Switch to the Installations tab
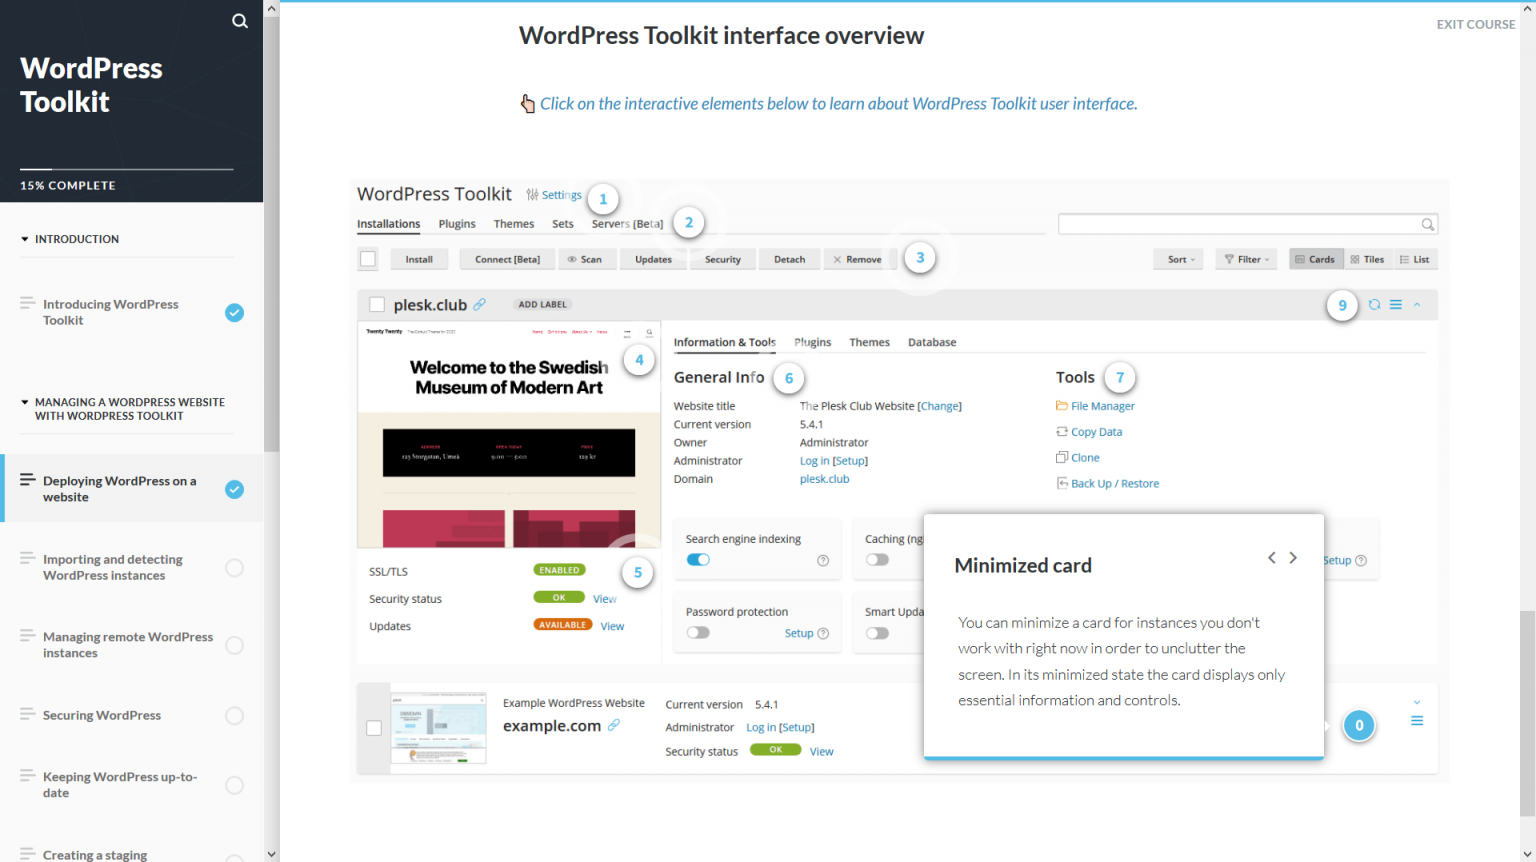 (x=389, y=224)
